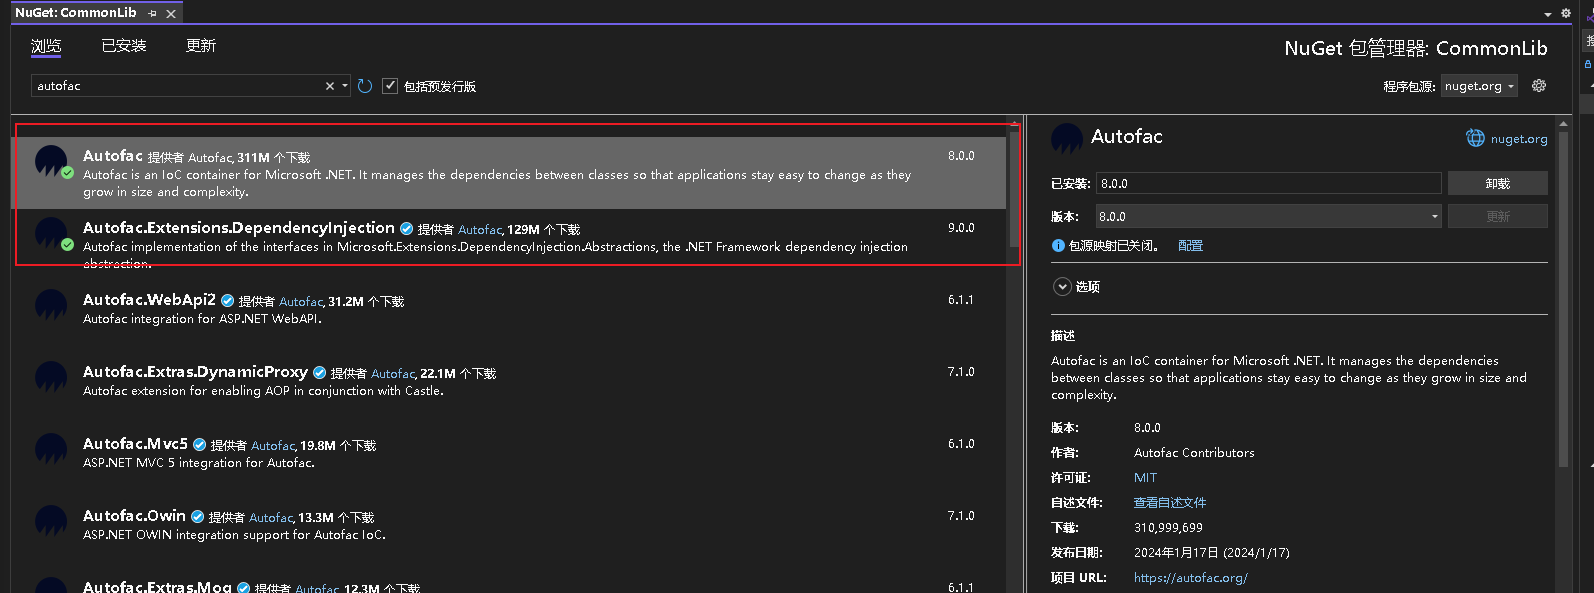Click installed checkmark on Autofac package
Screen dimensions: 1594x593
click(x=67, y=173)
